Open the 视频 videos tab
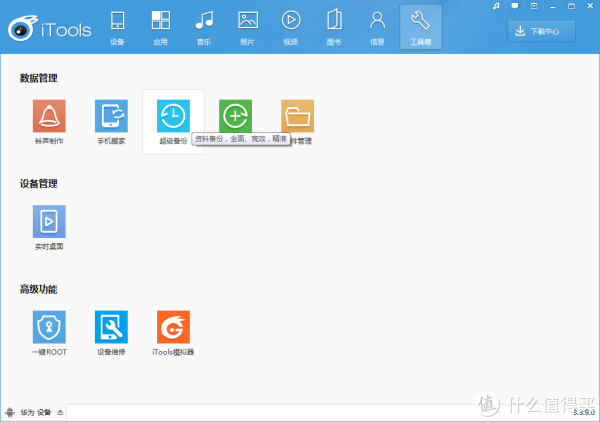Image resolution: width=600 pixels, height=422 pixels. (291, 27)
